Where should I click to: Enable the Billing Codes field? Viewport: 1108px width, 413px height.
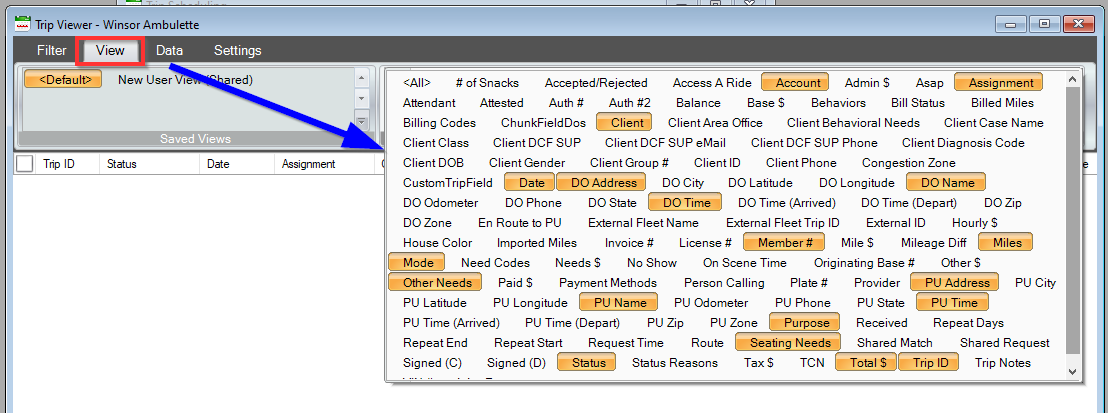[440, 122]
